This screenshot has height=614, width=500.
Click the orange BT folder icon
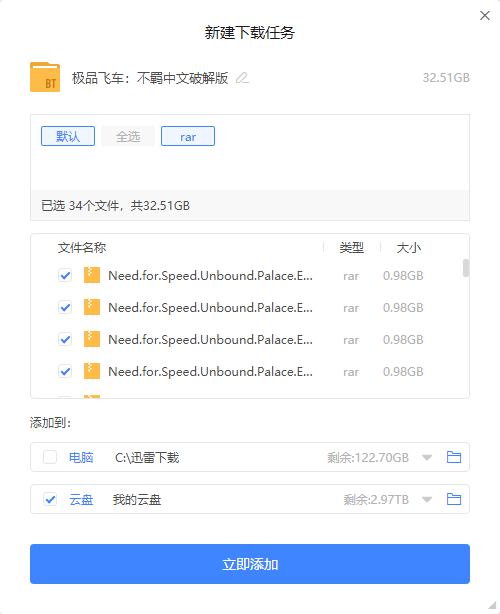tap(45, 77)
